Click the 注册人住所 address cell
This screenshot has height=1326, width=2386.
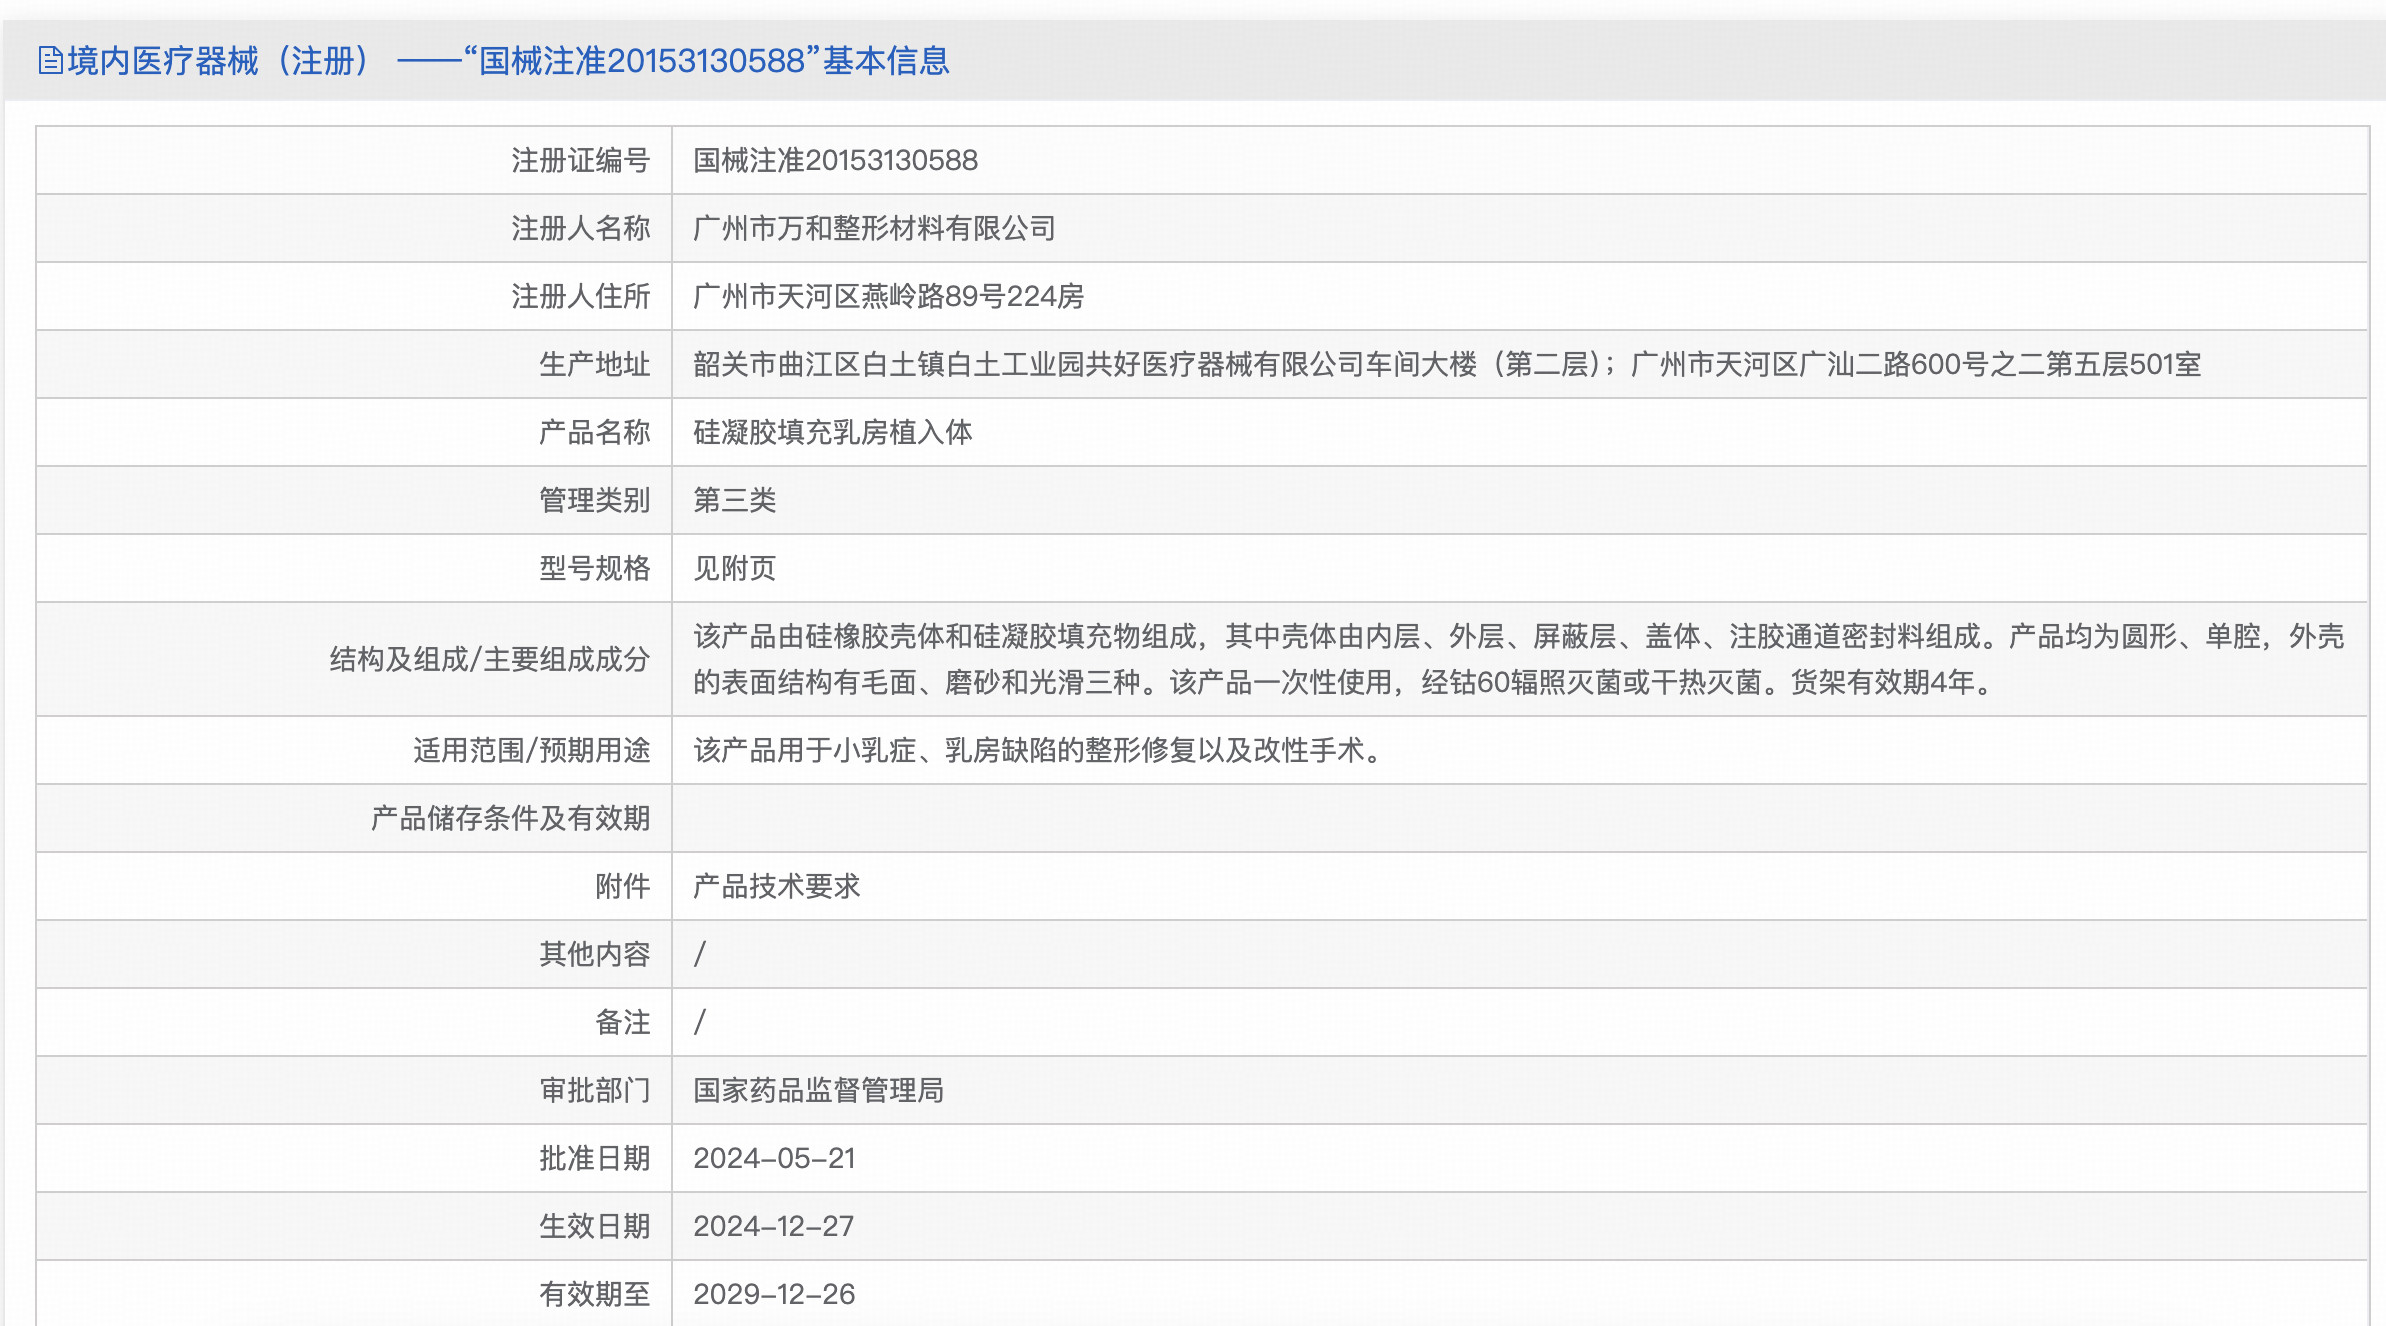[888, 296]
